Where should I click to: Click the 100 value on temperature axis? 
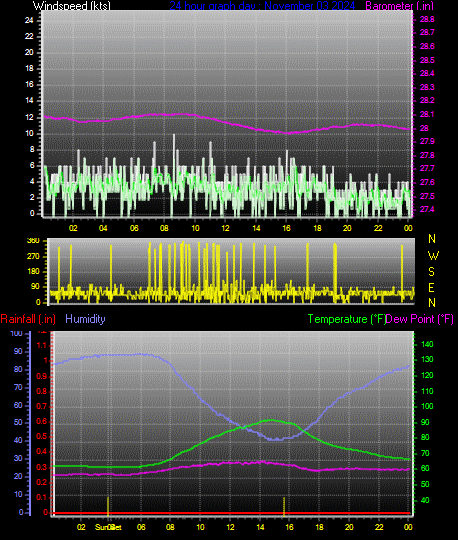pyautogui.click(x=427, y=406)
